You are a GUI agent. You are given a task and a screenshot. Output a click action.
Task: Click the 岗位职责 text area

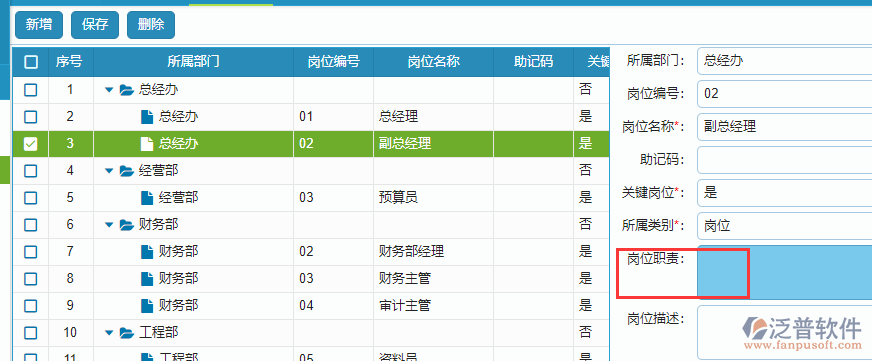tap(784, 272)
